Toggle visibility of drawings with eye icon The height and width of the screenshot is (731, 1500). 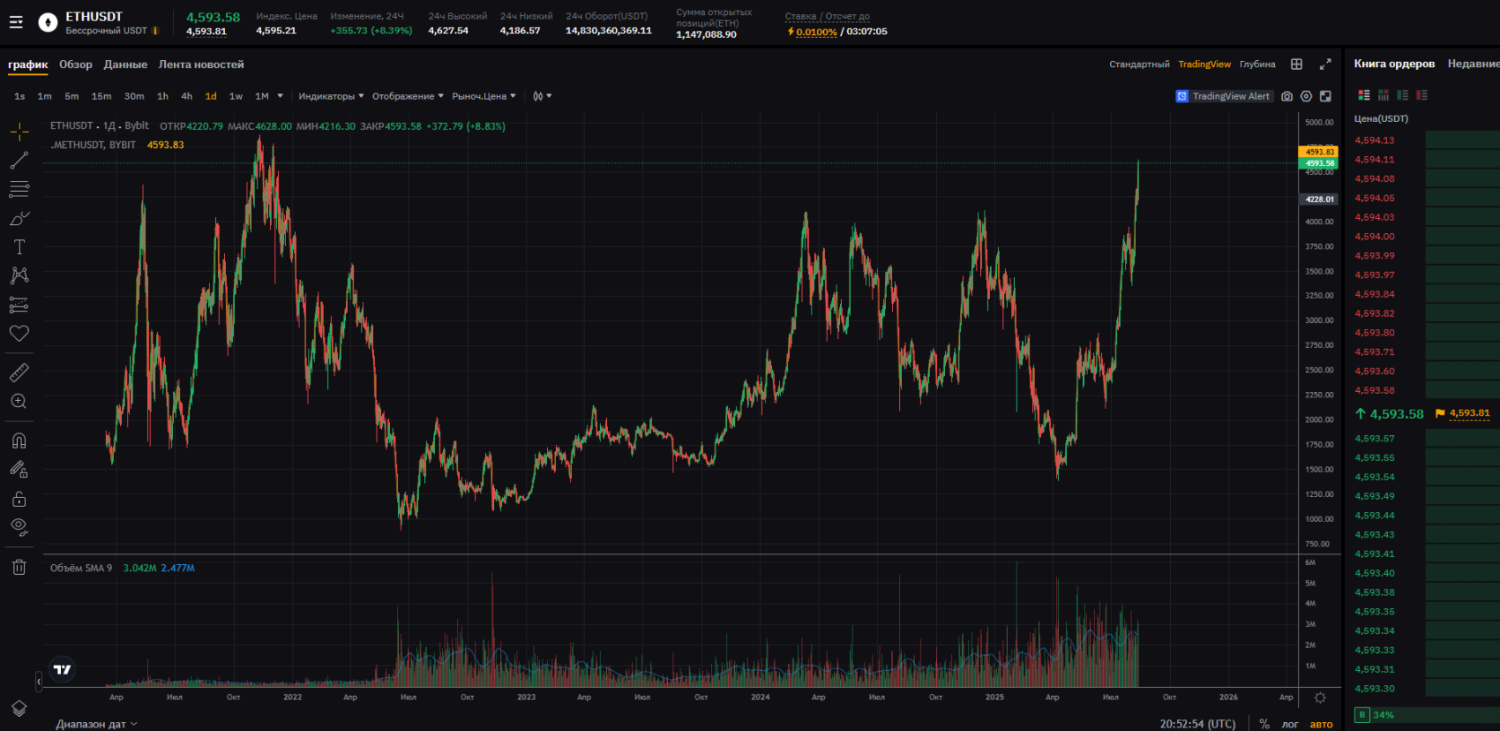point(19,526)
